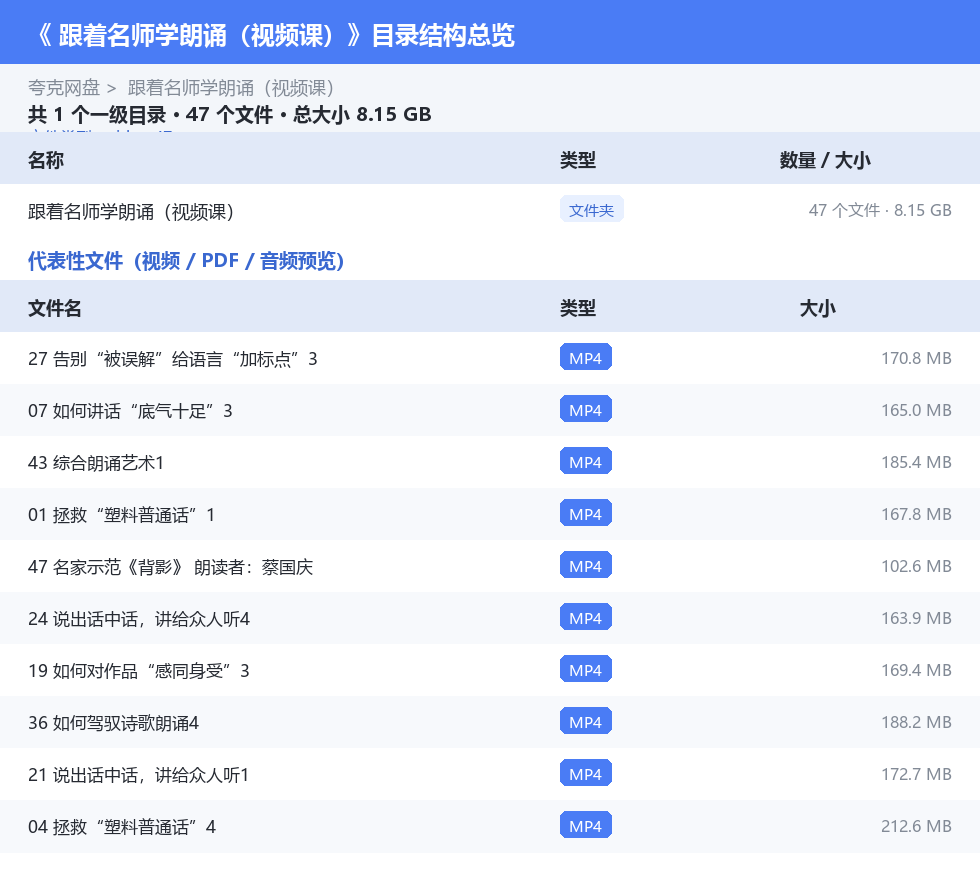The width and height of the screenshot is (980, 884).
Task: Open the 跟着名师学朗诵（视频课） breadcrumb entry
Action: point(232,88)
